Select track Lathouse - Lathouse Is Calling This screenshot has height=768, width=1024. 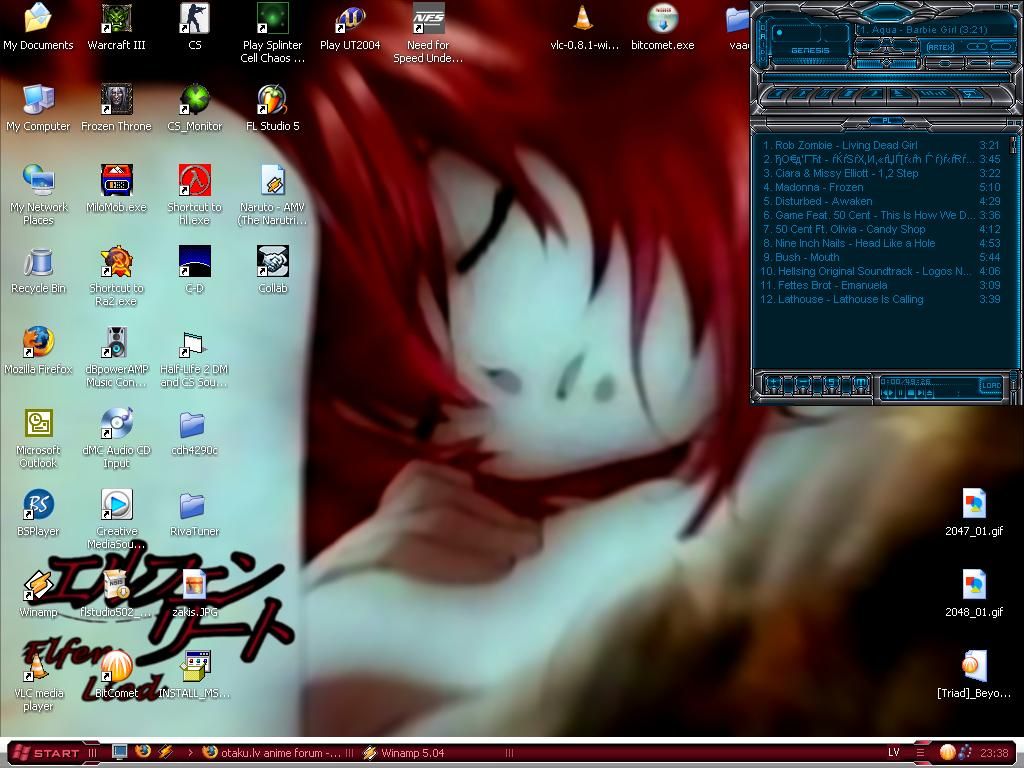[x=881, y=299]
